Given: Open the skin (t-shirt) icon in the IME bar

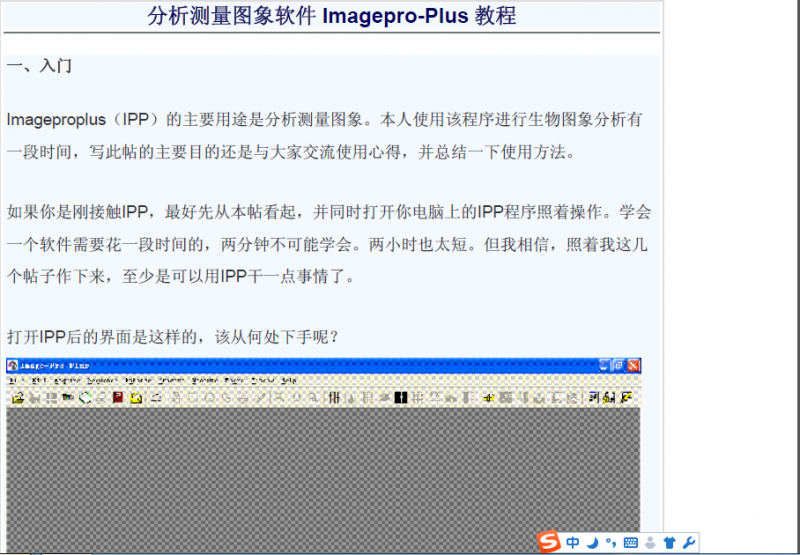Looking at the screenshot, I should pos(669,543).
